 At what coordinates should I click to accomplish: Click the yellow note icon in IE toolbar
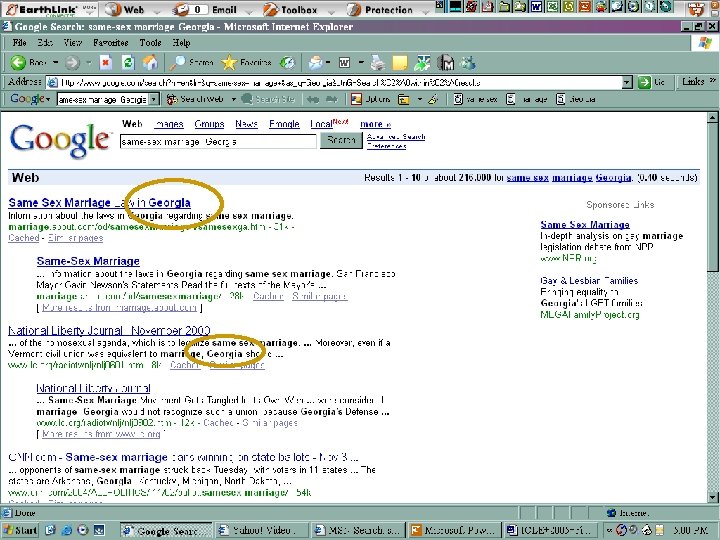399,62
